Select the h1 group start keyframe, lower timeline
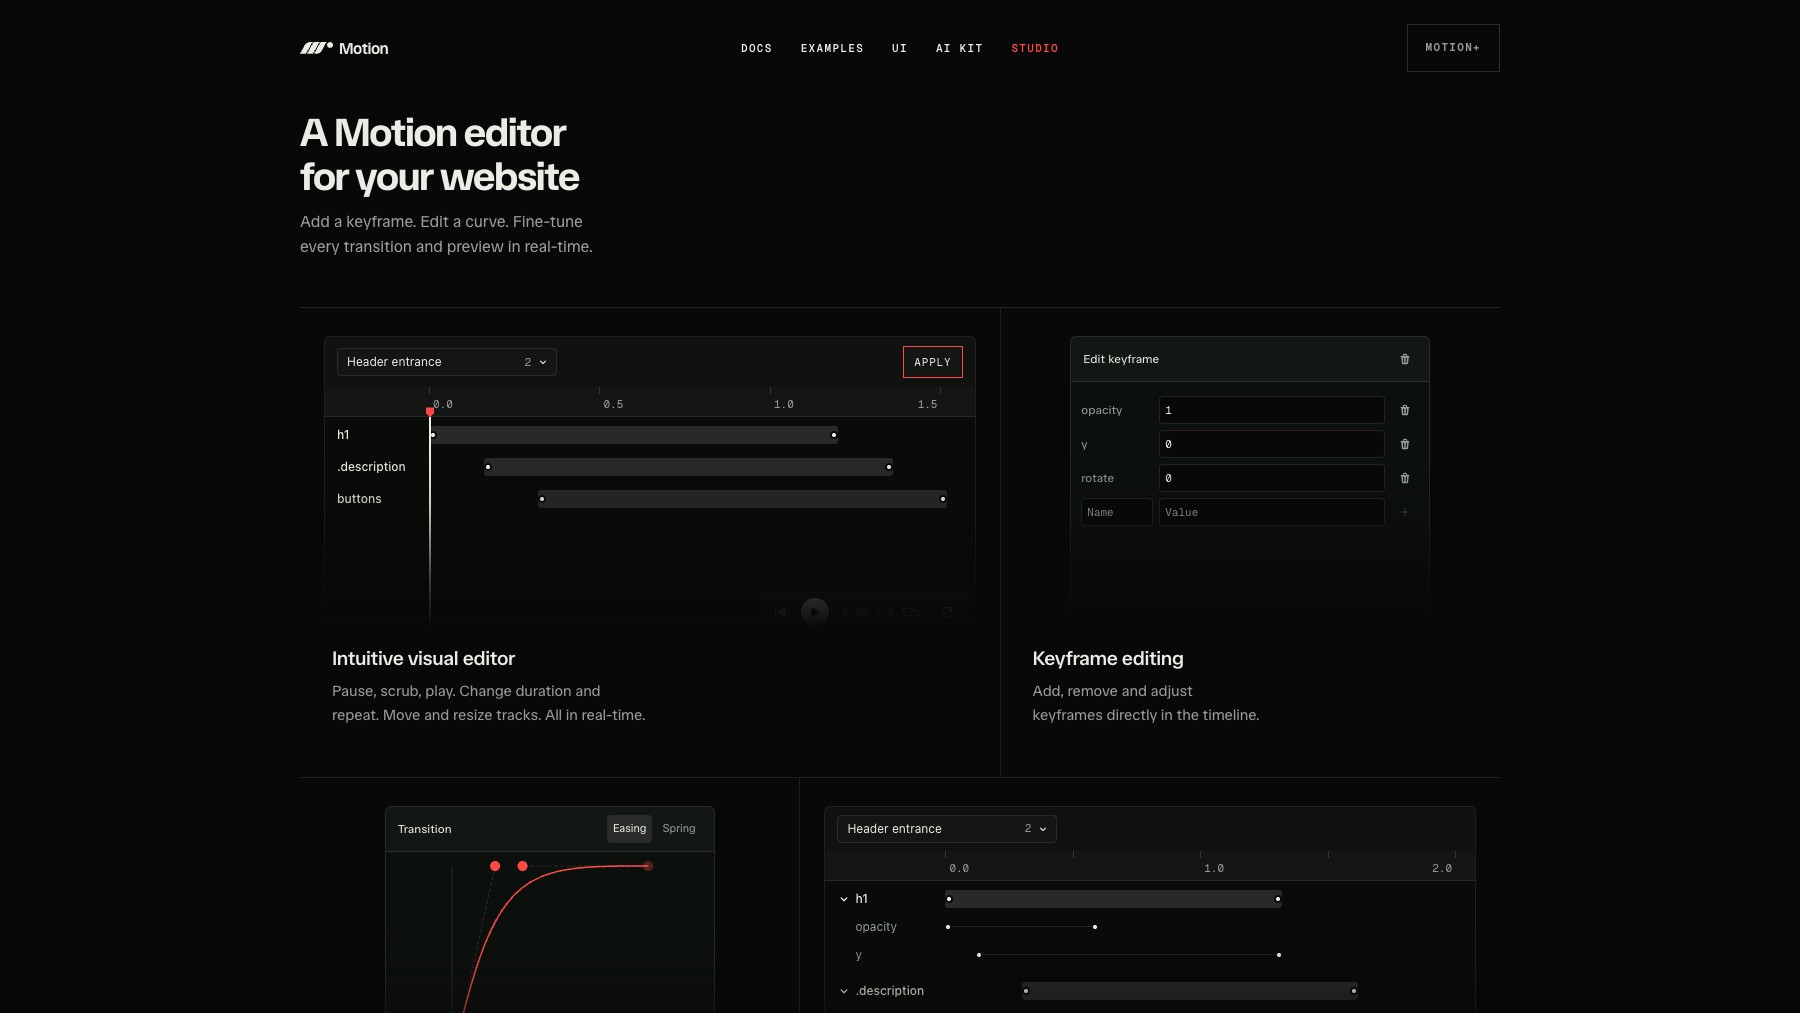The width and height of the screenshot is (1800, 1013). tap(949, 899)
